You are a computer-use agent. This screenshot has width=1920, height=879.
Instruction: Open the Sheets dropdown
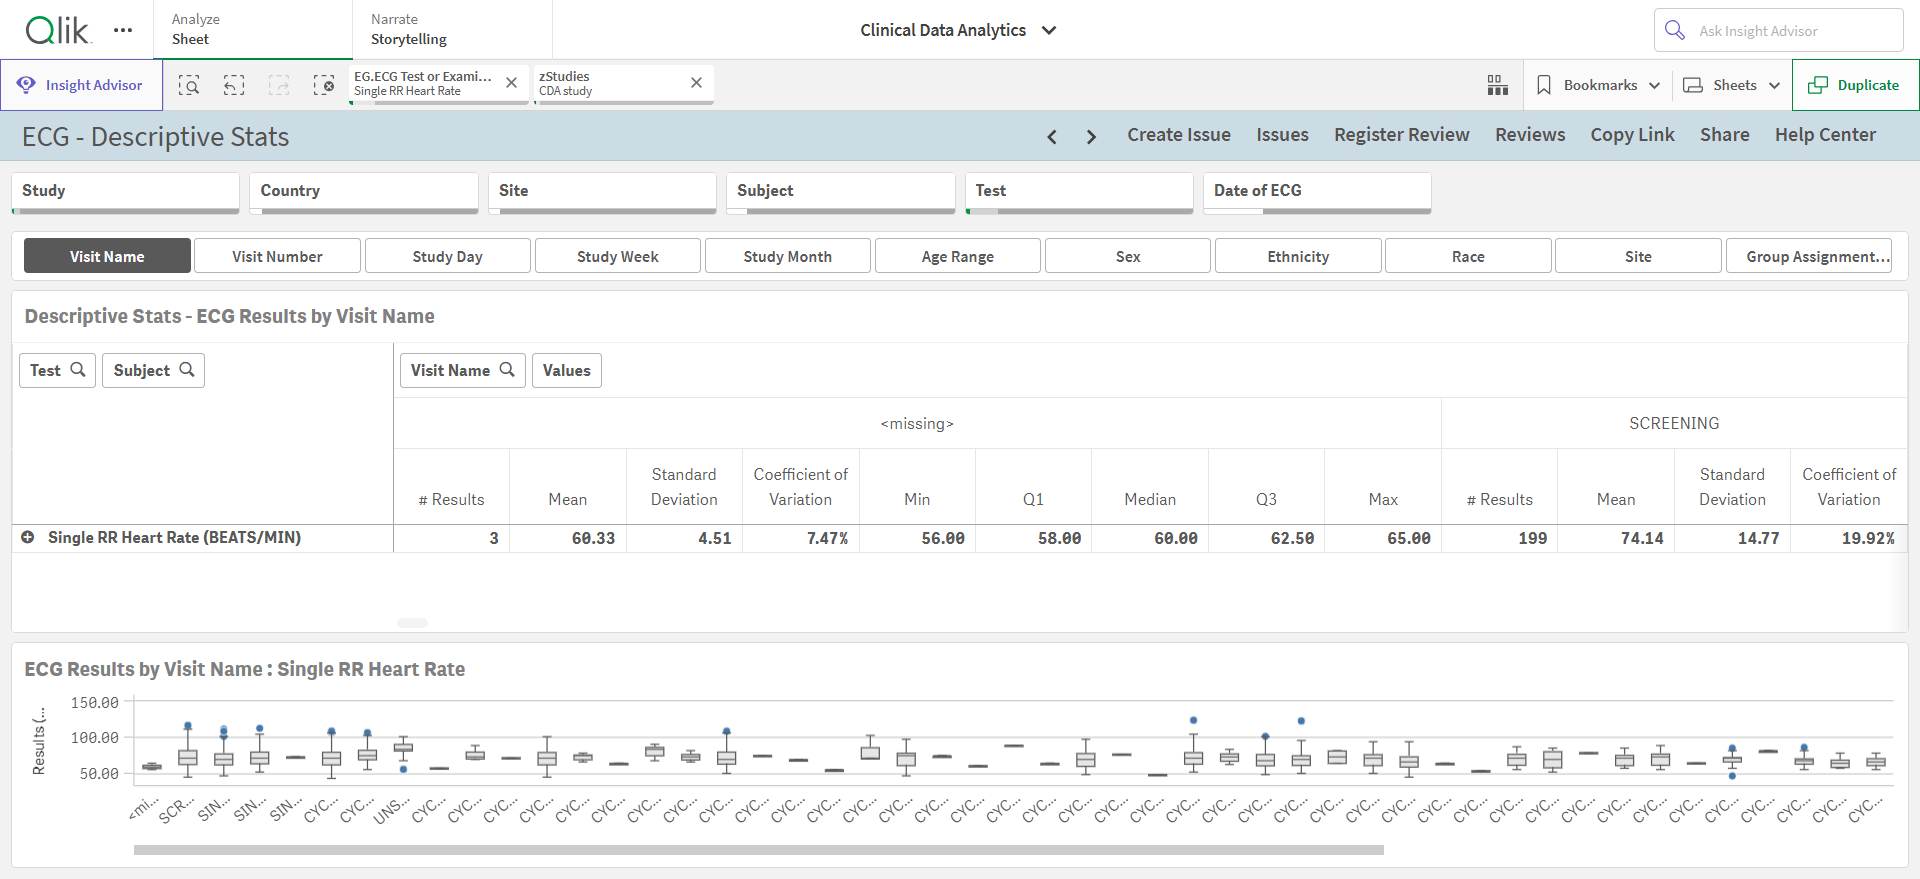[1732, 85]
